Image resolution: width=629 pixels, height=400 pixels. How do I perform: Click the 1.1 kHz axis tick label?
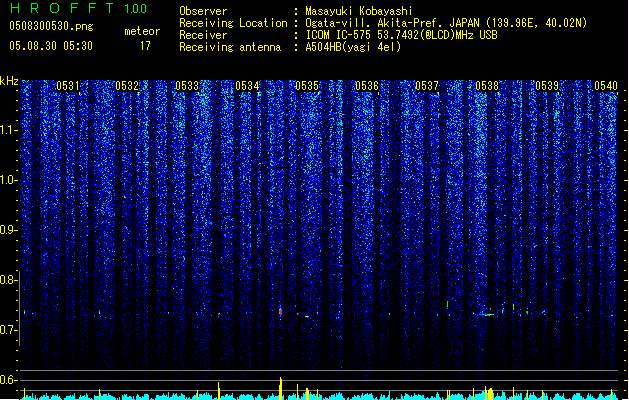pyautogui.click(x=8, y=130)
